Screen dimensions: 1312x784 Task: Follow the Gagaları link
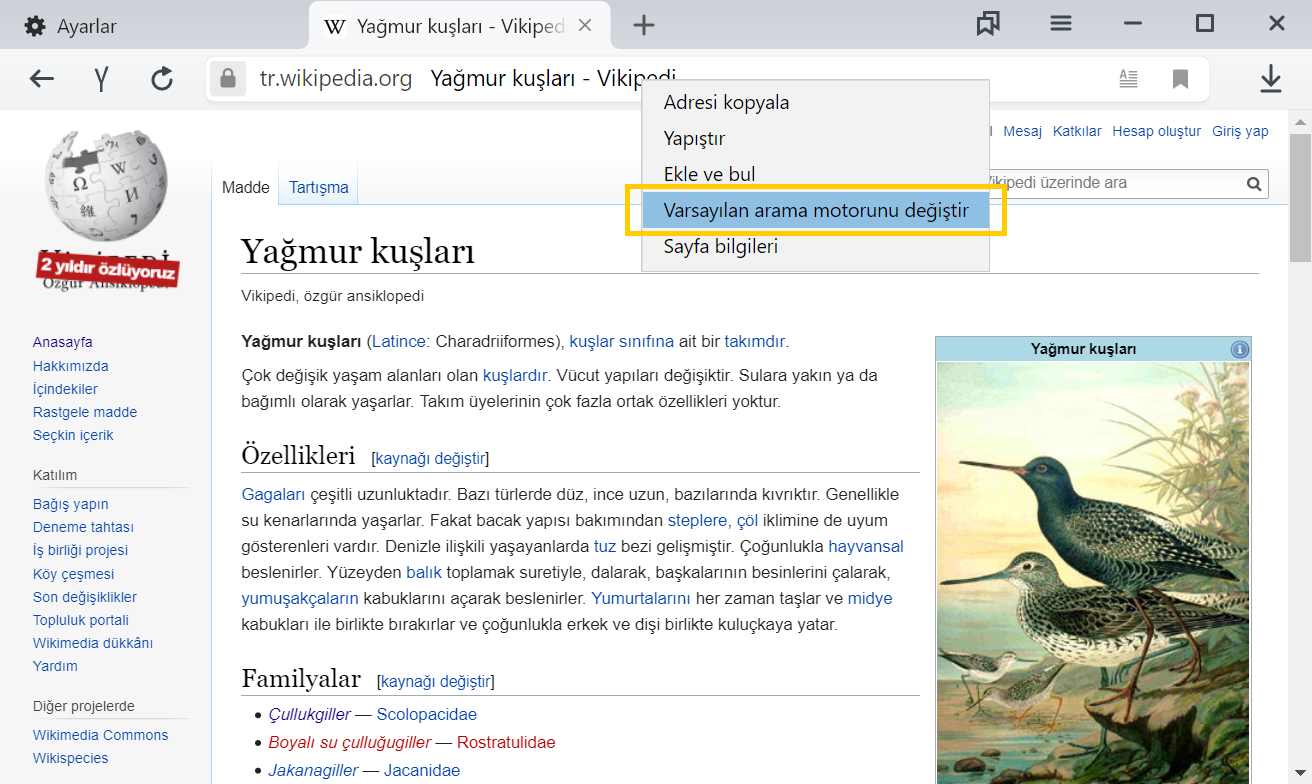point(273,494)
